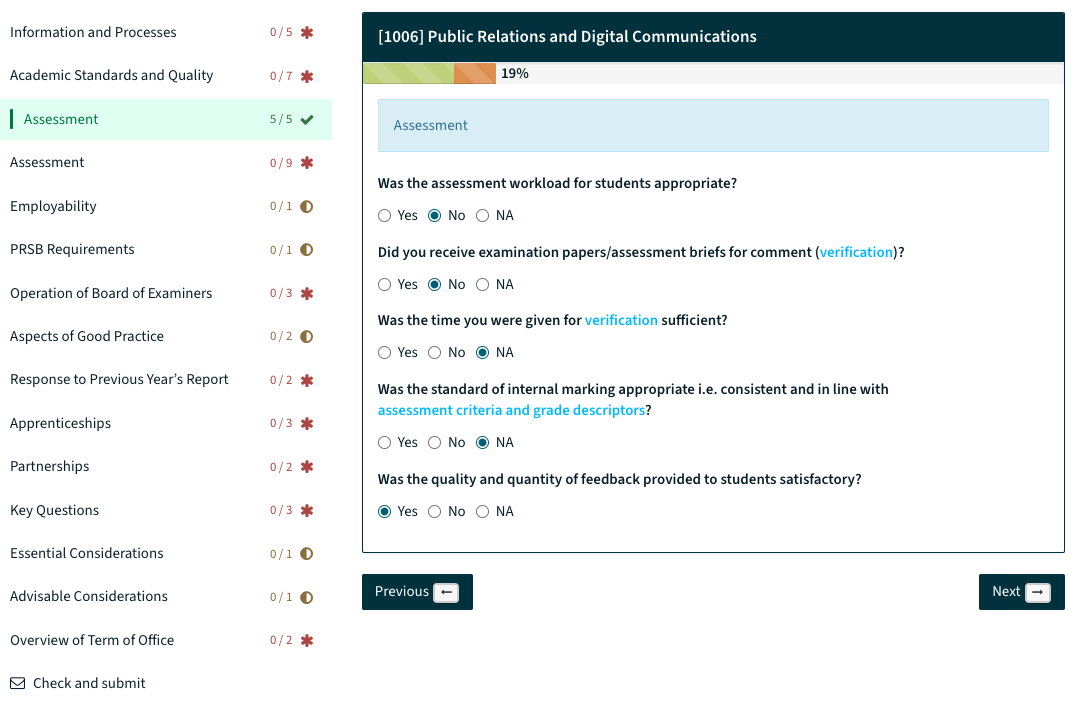Click the red asterisk next to Academic Standards and Quality
1075x704 pixels.
[x=307, y=76]
